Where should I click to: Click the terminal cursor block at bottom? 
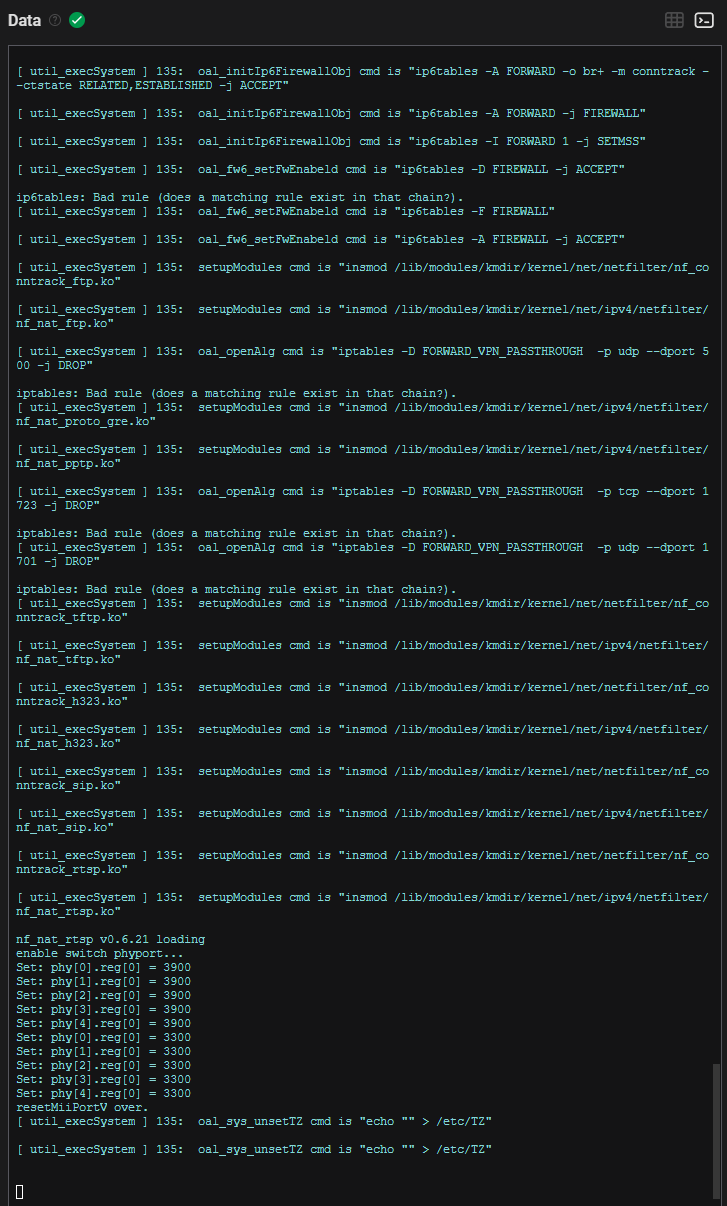click(20, 1190)
